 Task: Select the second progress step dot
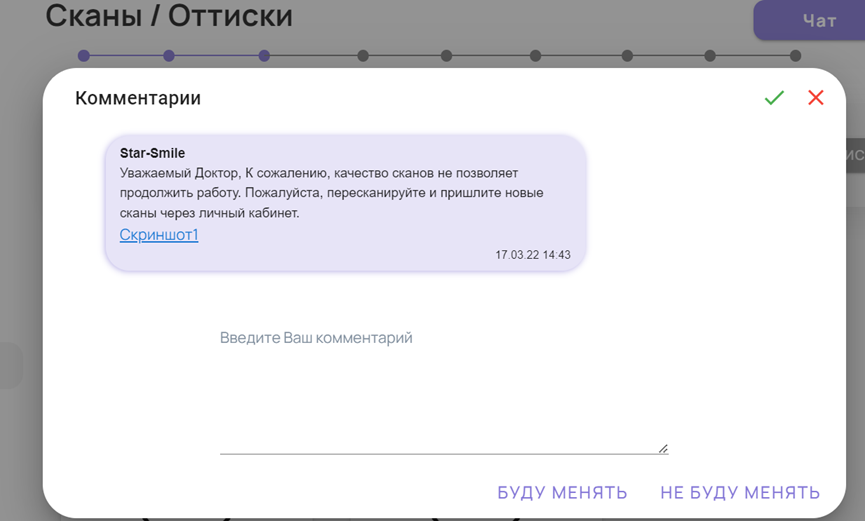(x=169, y=56)
